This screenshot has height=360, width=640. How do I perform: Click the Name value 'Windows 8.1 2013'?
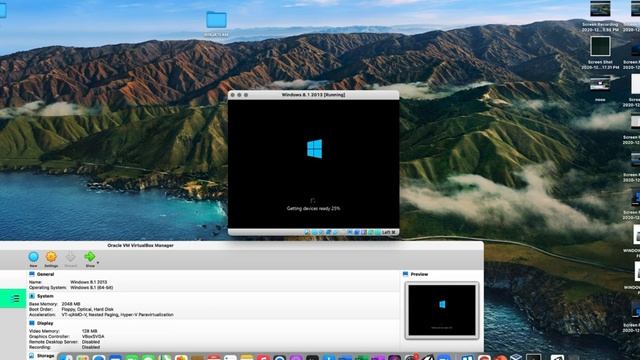89,282
